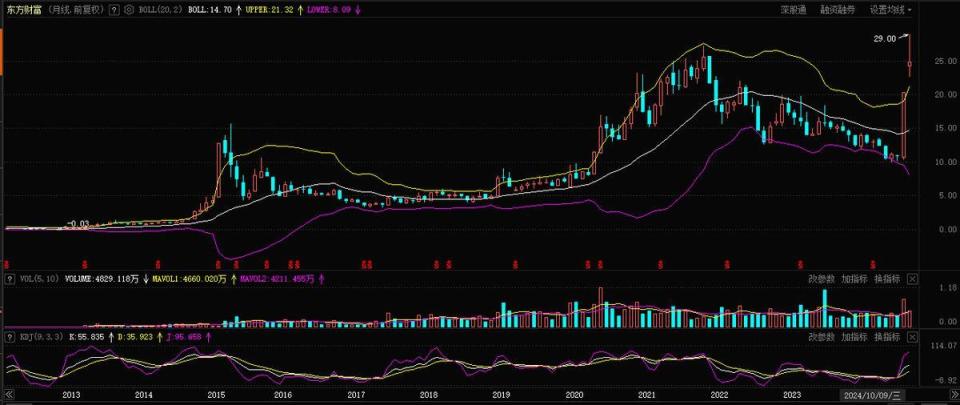Click the BOLL:14.70 value
Image resolution: width=960 pixels, height=405 pixels.
pyautogui.click(x=210, y=10)
